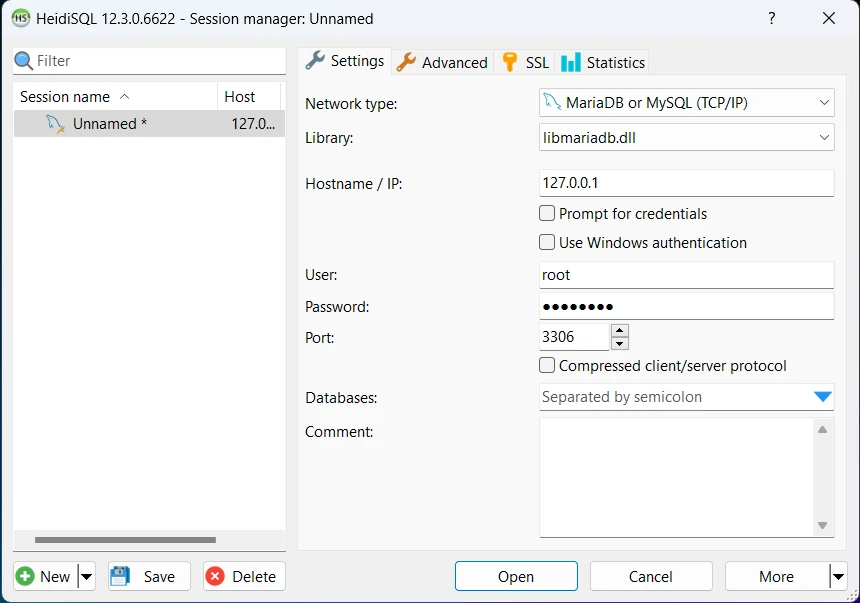This screenshot has height=603, width=860.
Task: Click the User field containing root
Action: (686, 274)
